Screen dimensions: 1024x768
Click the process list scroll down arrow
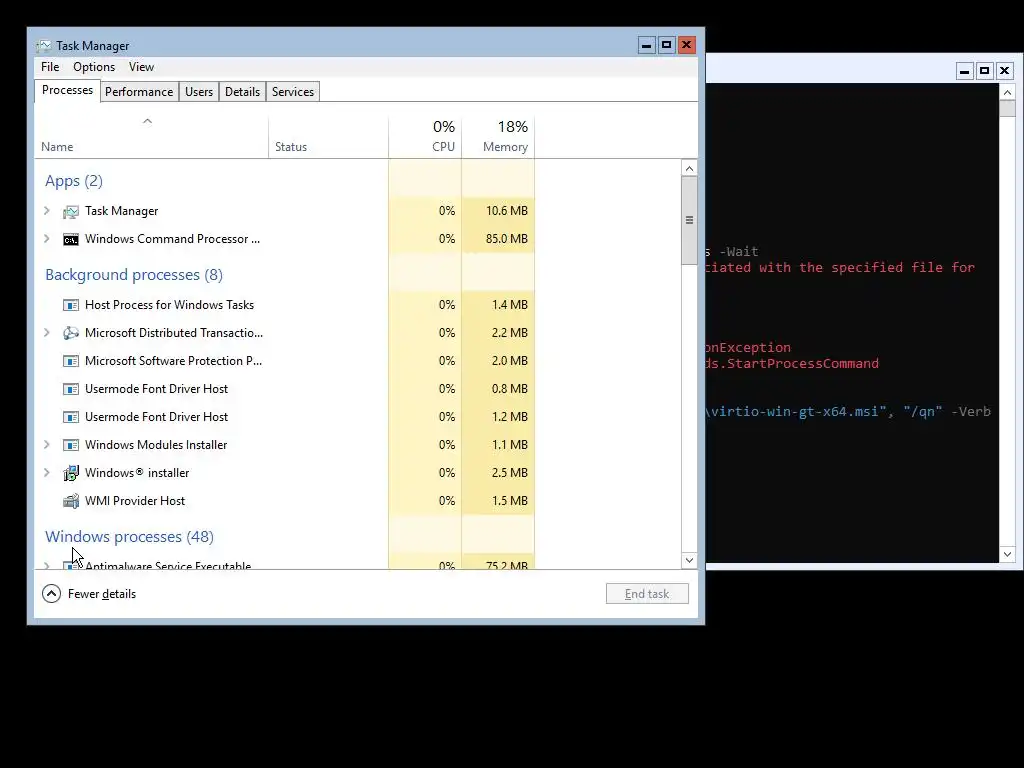click(689, 560)
